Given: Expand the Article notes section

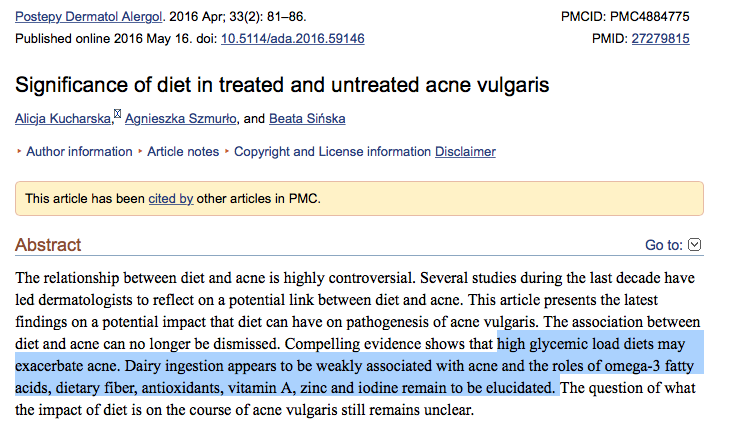Looking at the screenshot, I should (183, 152).
